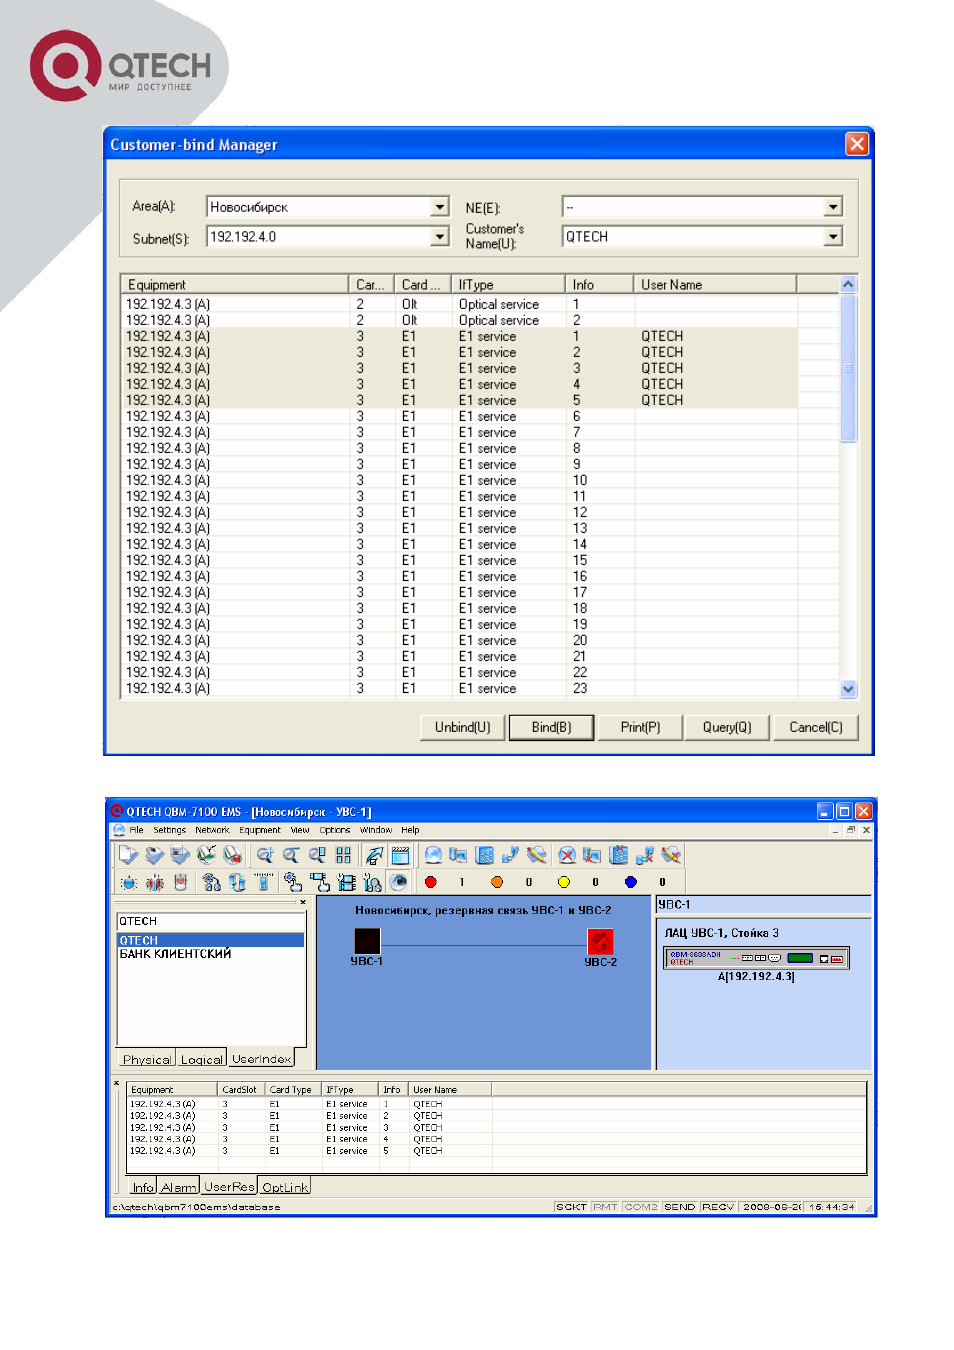Click the blue alarm indicator circle
Image resolution: width=954 pixels, height=1350 pixels.
point(630,882)
